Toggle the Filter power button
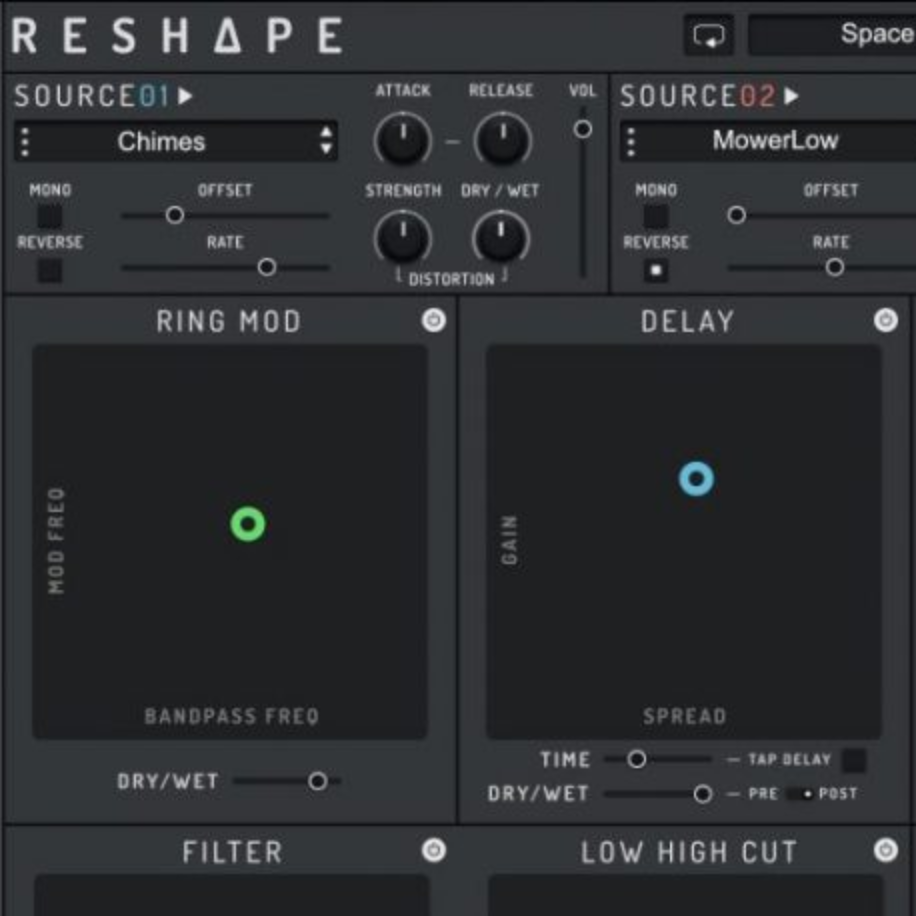Screen dimensions: 916x916 tap(433, 850)
